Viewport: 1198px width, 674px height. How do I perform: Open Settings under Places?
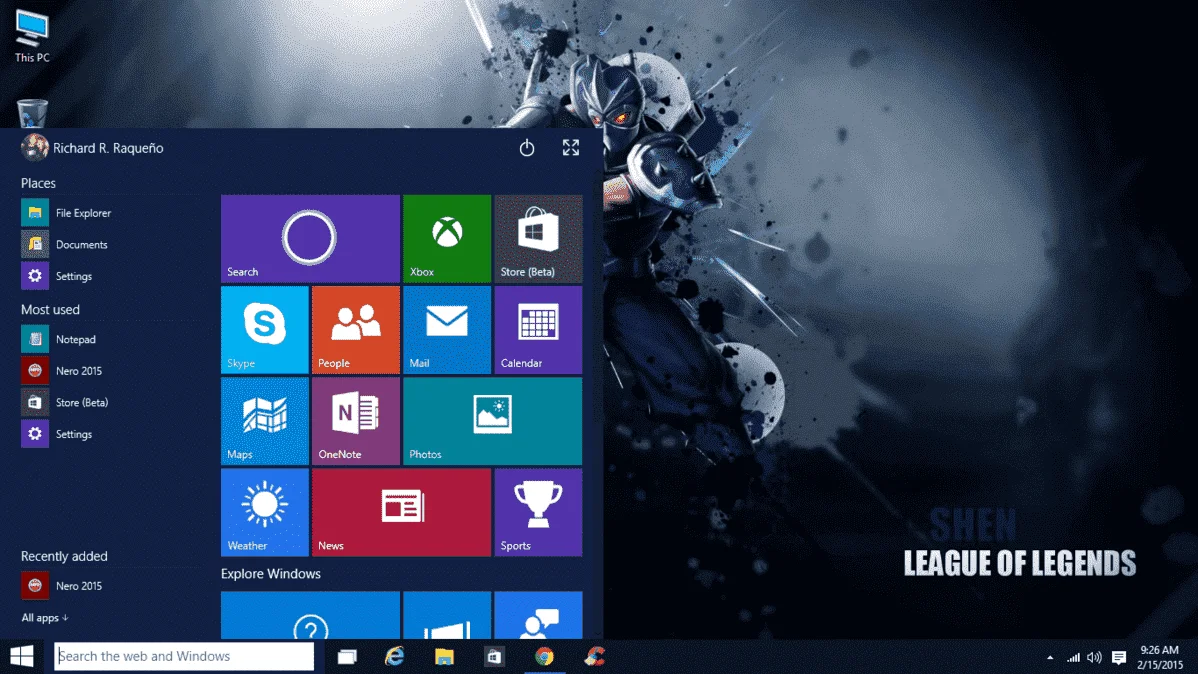point(57,276)
